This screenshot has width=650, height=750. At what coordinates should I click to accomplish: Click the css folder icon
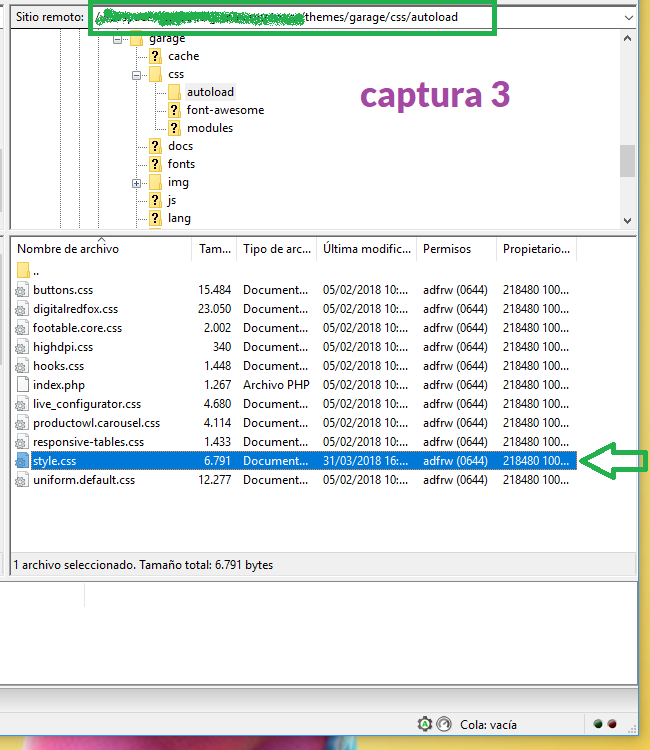[x=155, y=74]
